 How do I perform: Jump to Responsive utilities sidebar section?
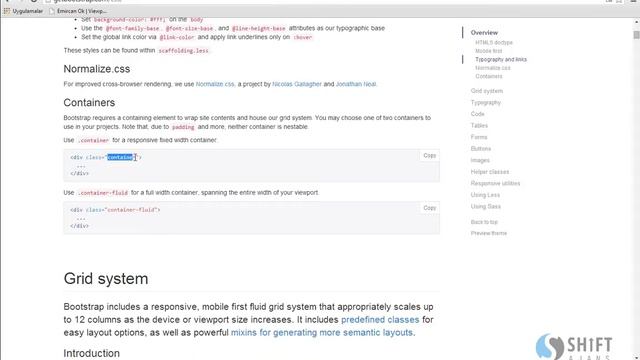(495, 183)
